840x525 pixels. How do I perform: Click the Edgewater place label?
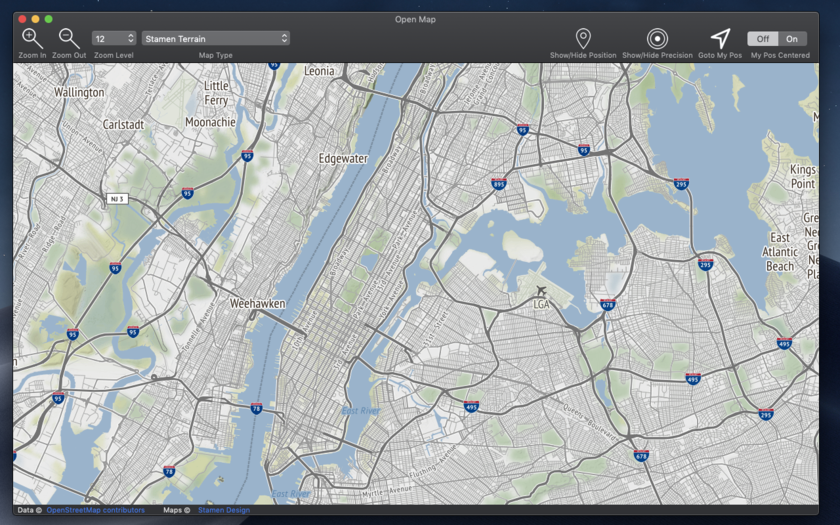[x=343, y=159]
